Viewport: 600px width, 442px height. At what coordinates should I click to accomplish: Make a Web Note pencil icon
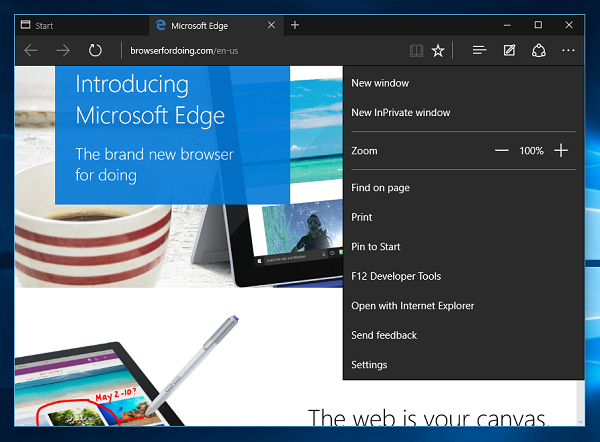point(509,50)
